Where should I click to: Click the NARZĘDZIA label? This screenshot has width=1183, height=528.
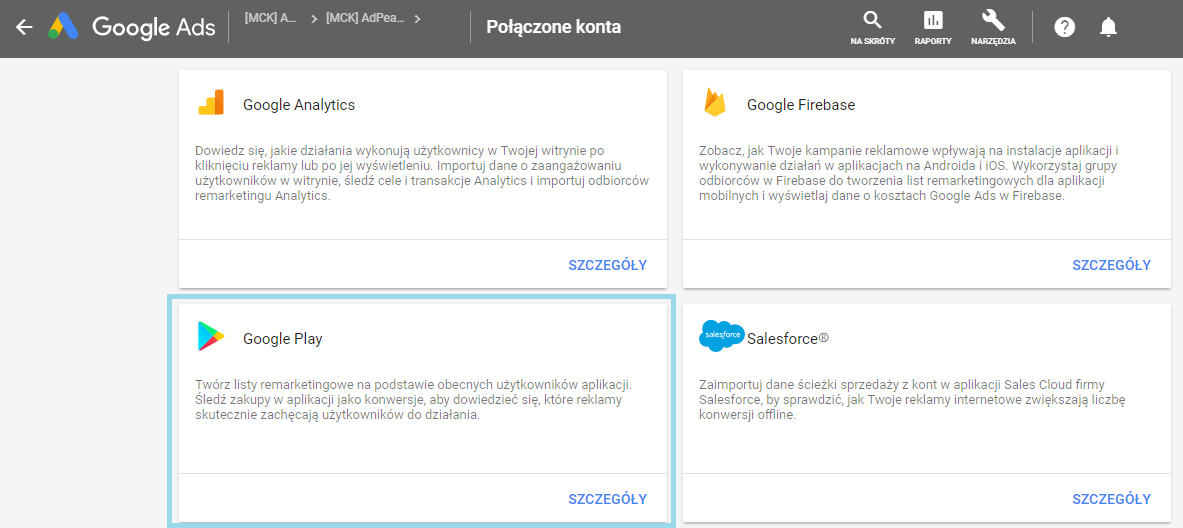[993, 41]
